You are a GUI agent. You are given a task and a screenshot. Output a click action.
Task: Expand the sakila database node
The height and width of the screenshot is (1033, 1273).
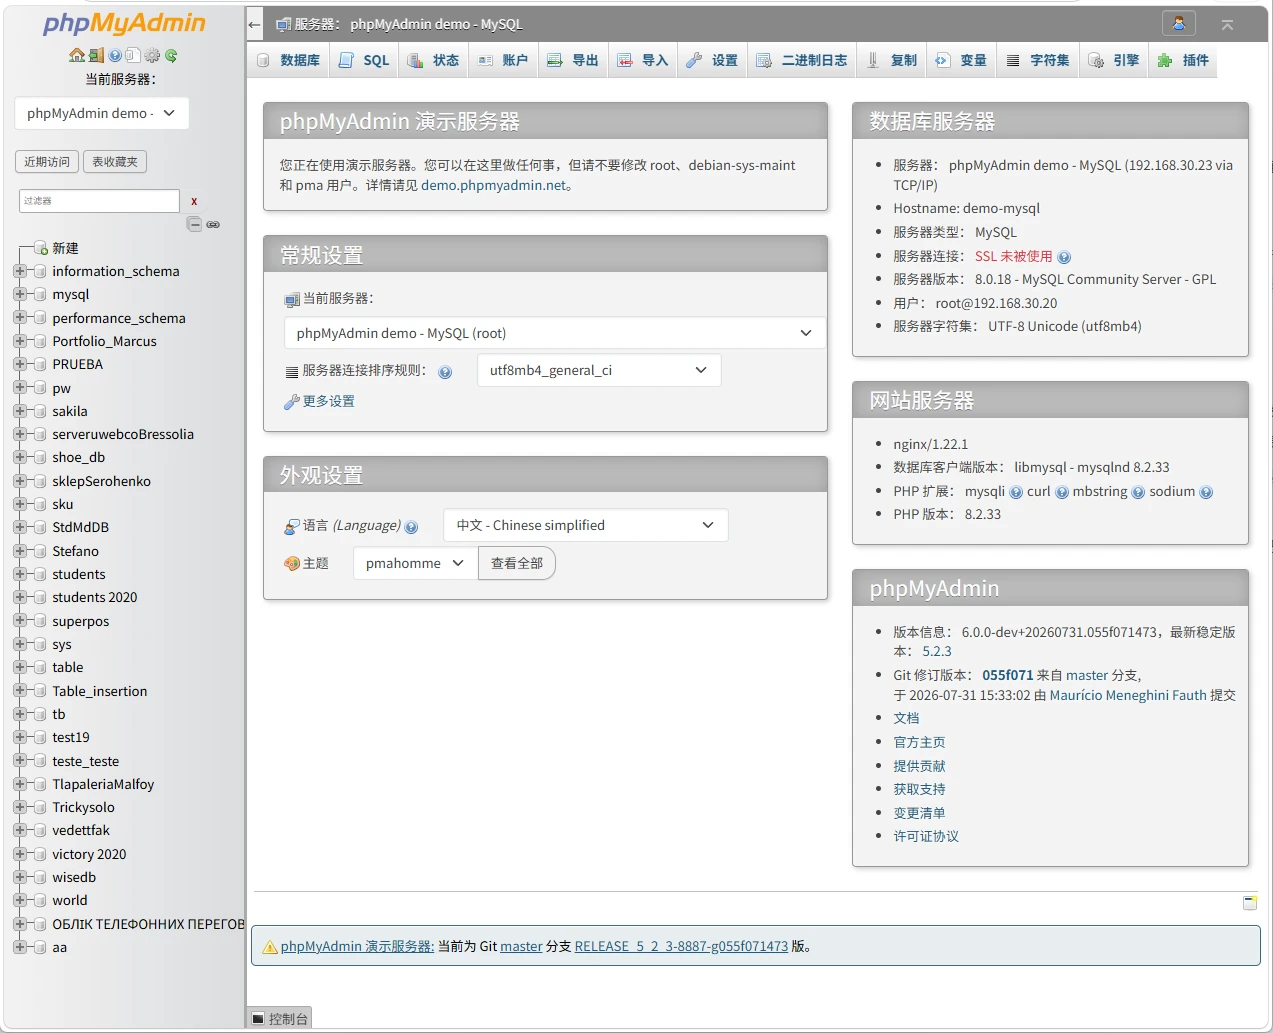[x=19, y=411]
